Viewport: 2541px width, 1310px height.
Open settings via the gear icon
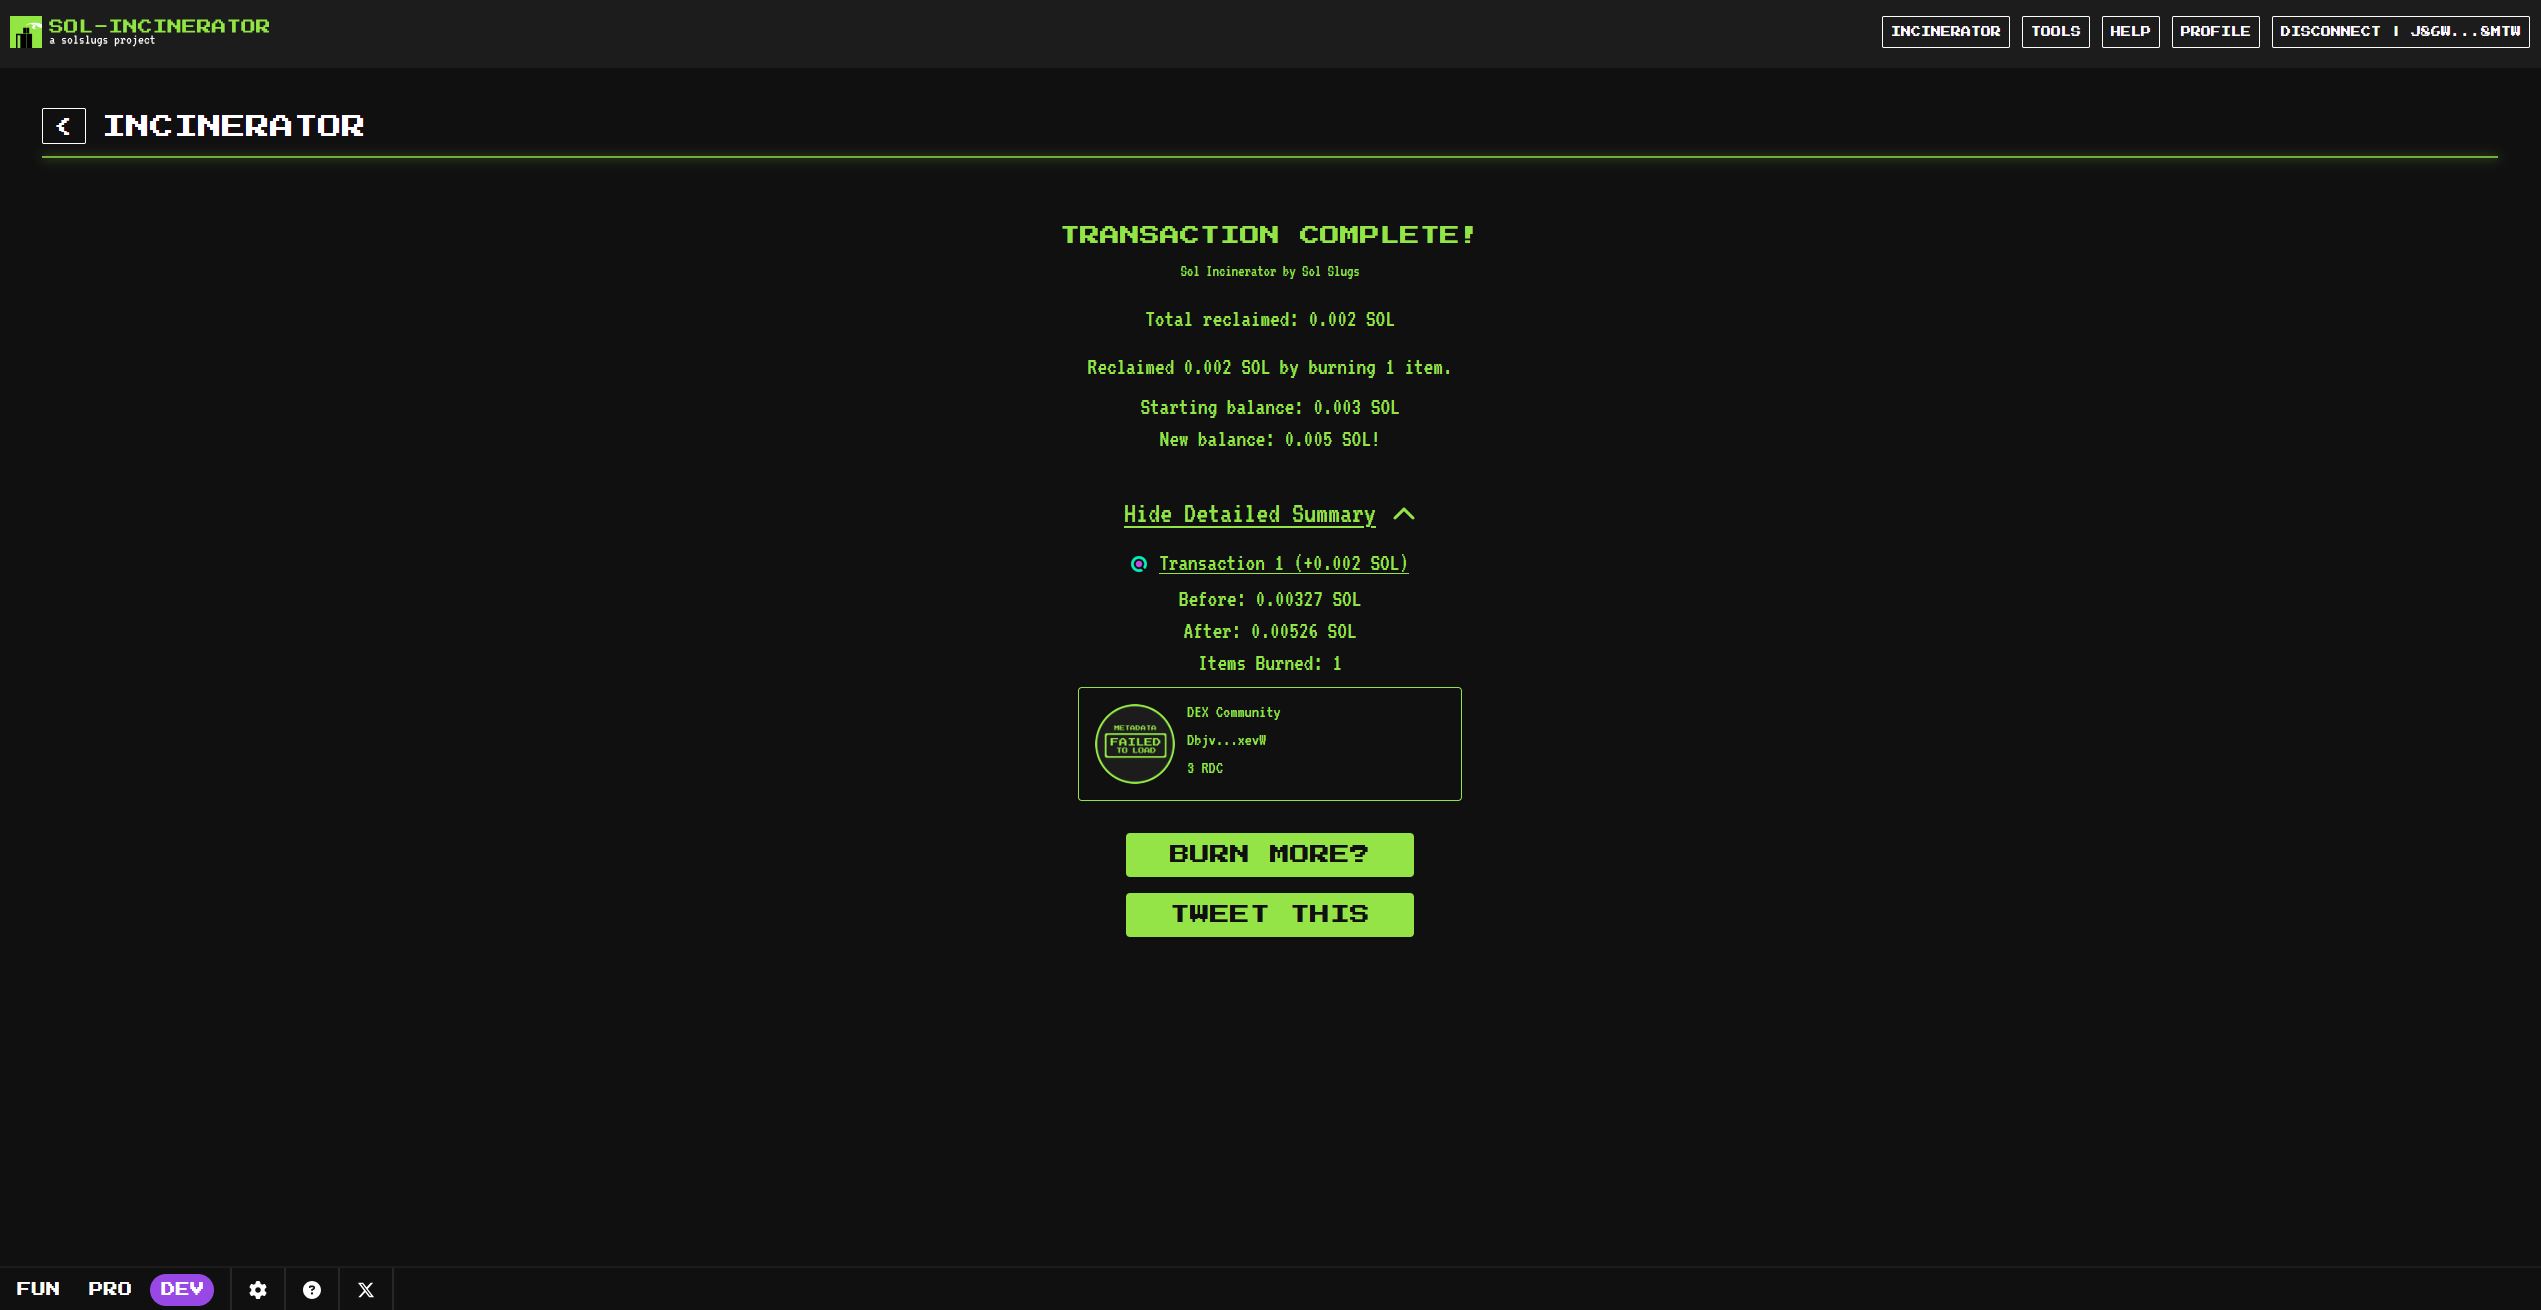click(x=258, y=1290)
